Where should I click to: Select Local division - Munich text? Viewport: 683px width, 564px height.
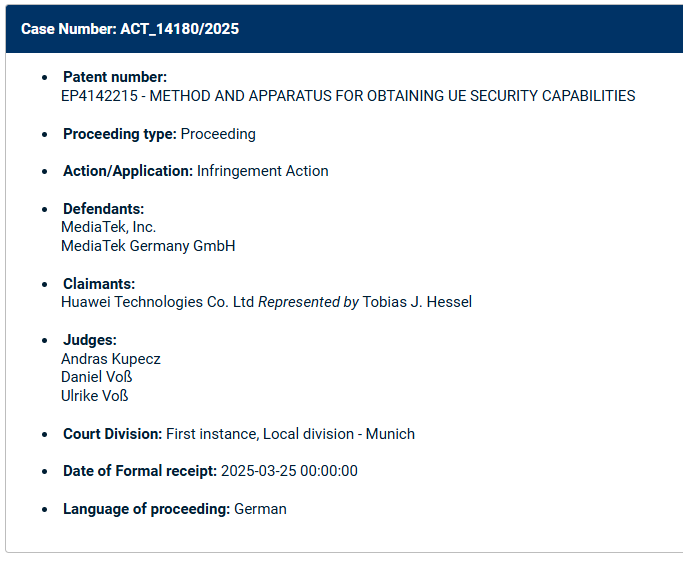click(339, 434)
